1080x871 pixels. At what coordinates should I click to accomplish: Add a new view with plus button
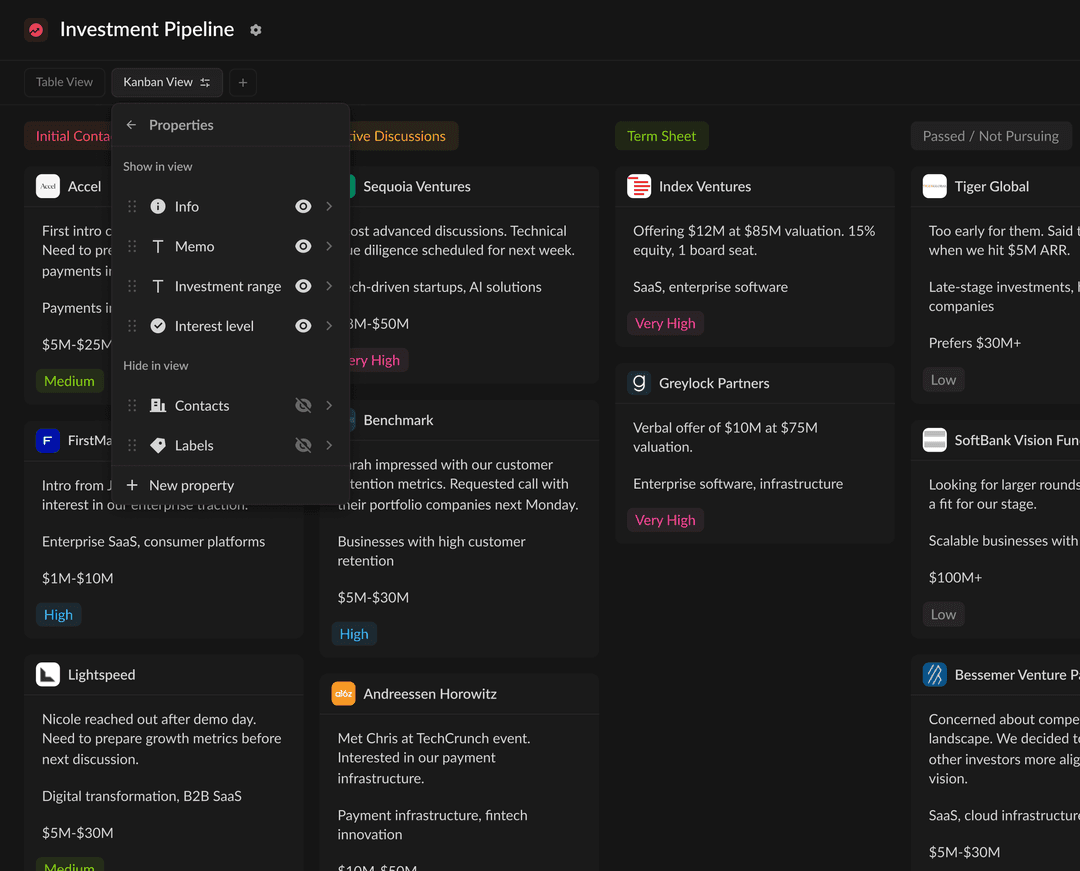coord(242,83)
